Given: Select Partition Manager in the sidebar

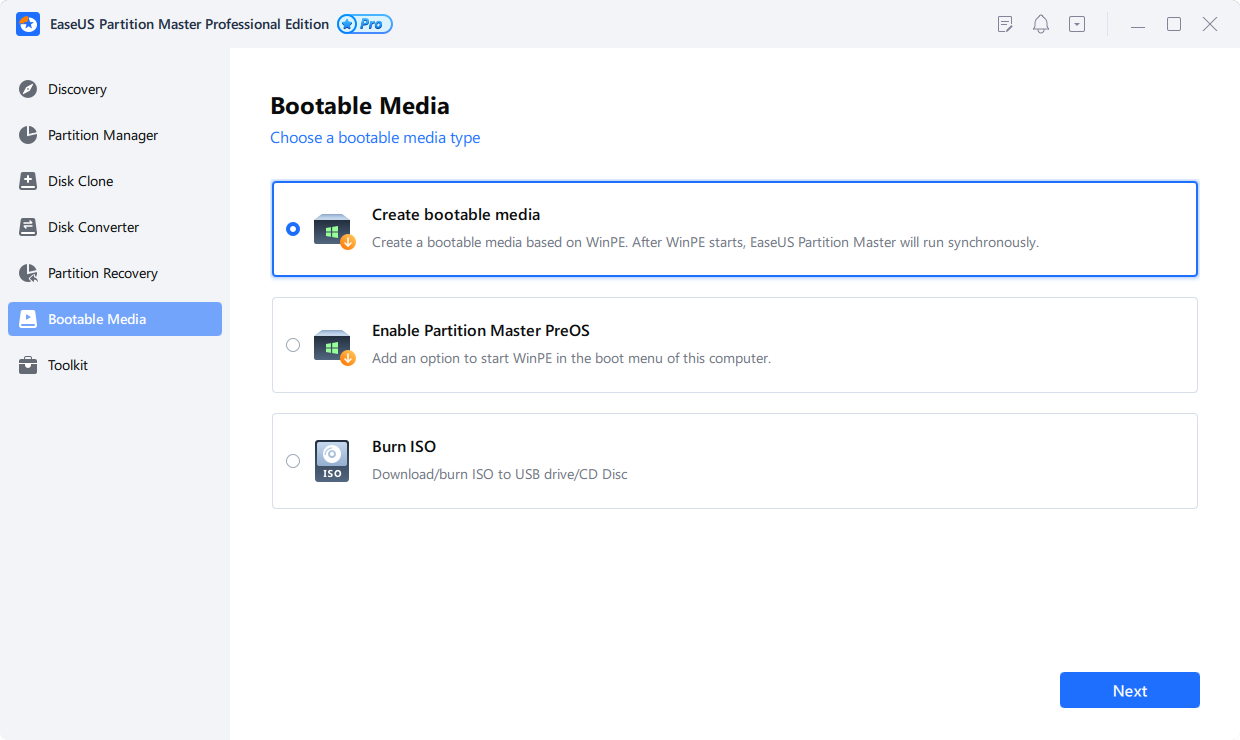Looking at the screenshot, I should pyautogui.click(x=101, y=135).
